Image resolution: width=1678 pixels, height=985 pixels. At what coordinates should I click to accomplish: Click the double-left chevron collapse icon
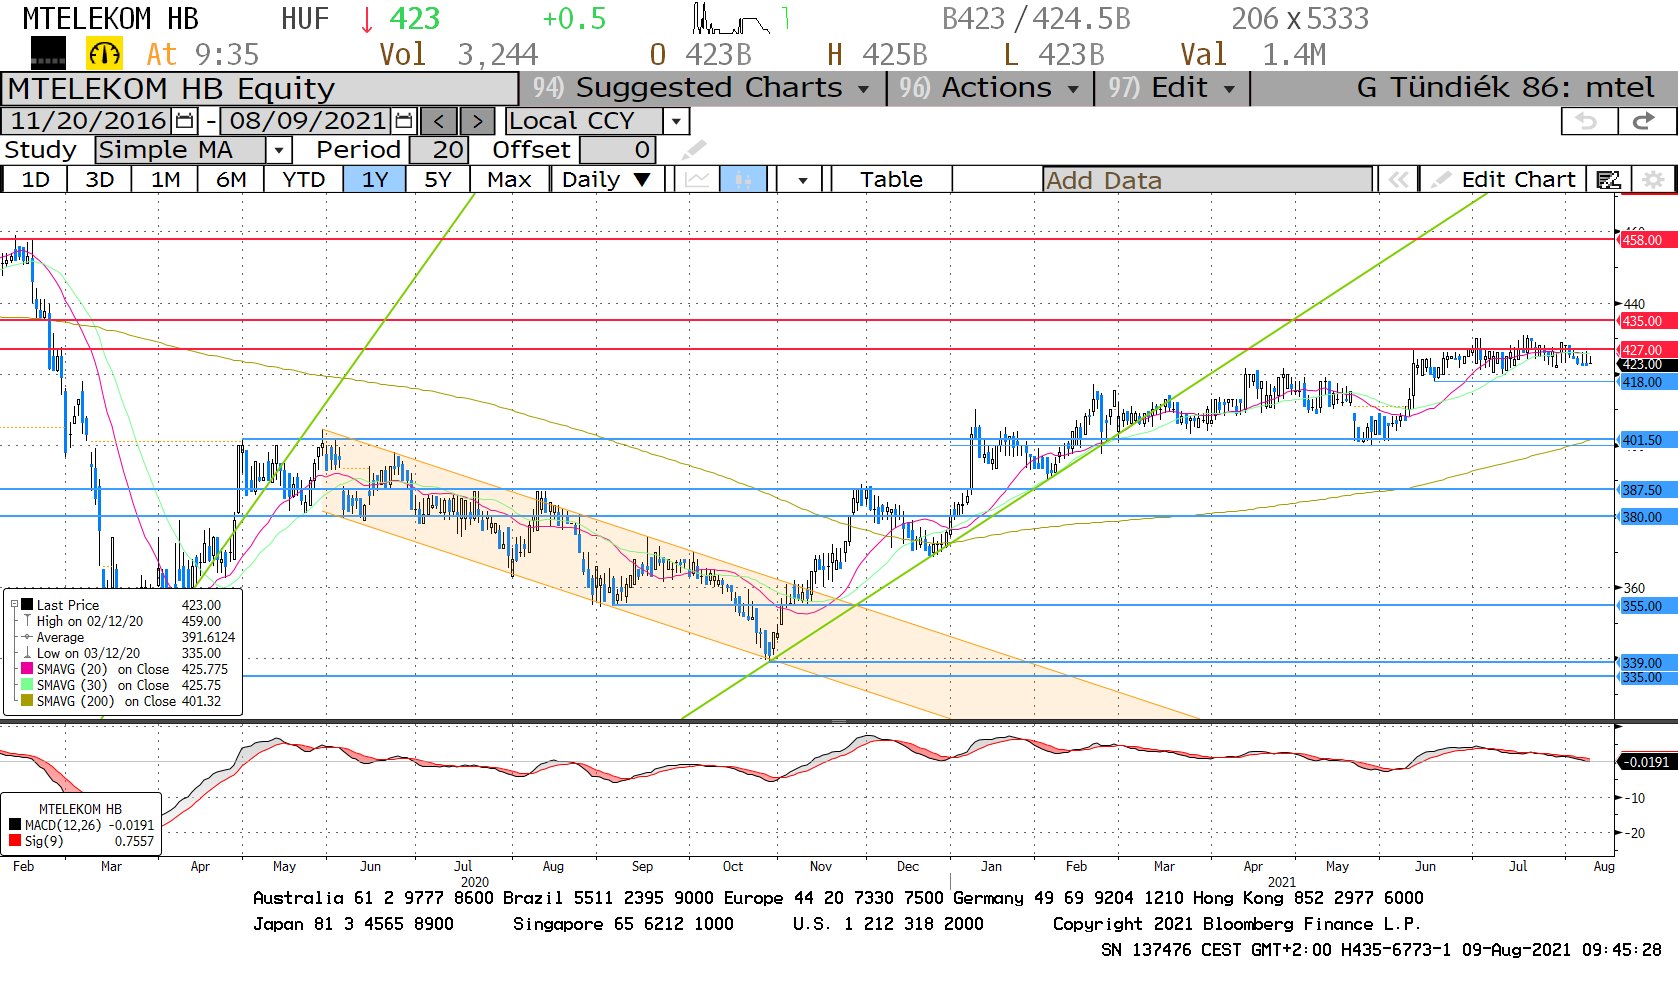tap(1398, 180)
